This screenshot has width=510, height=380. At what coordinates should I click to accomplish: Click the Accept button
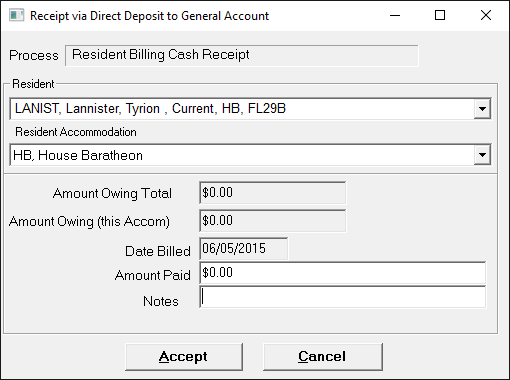(184, 357)
